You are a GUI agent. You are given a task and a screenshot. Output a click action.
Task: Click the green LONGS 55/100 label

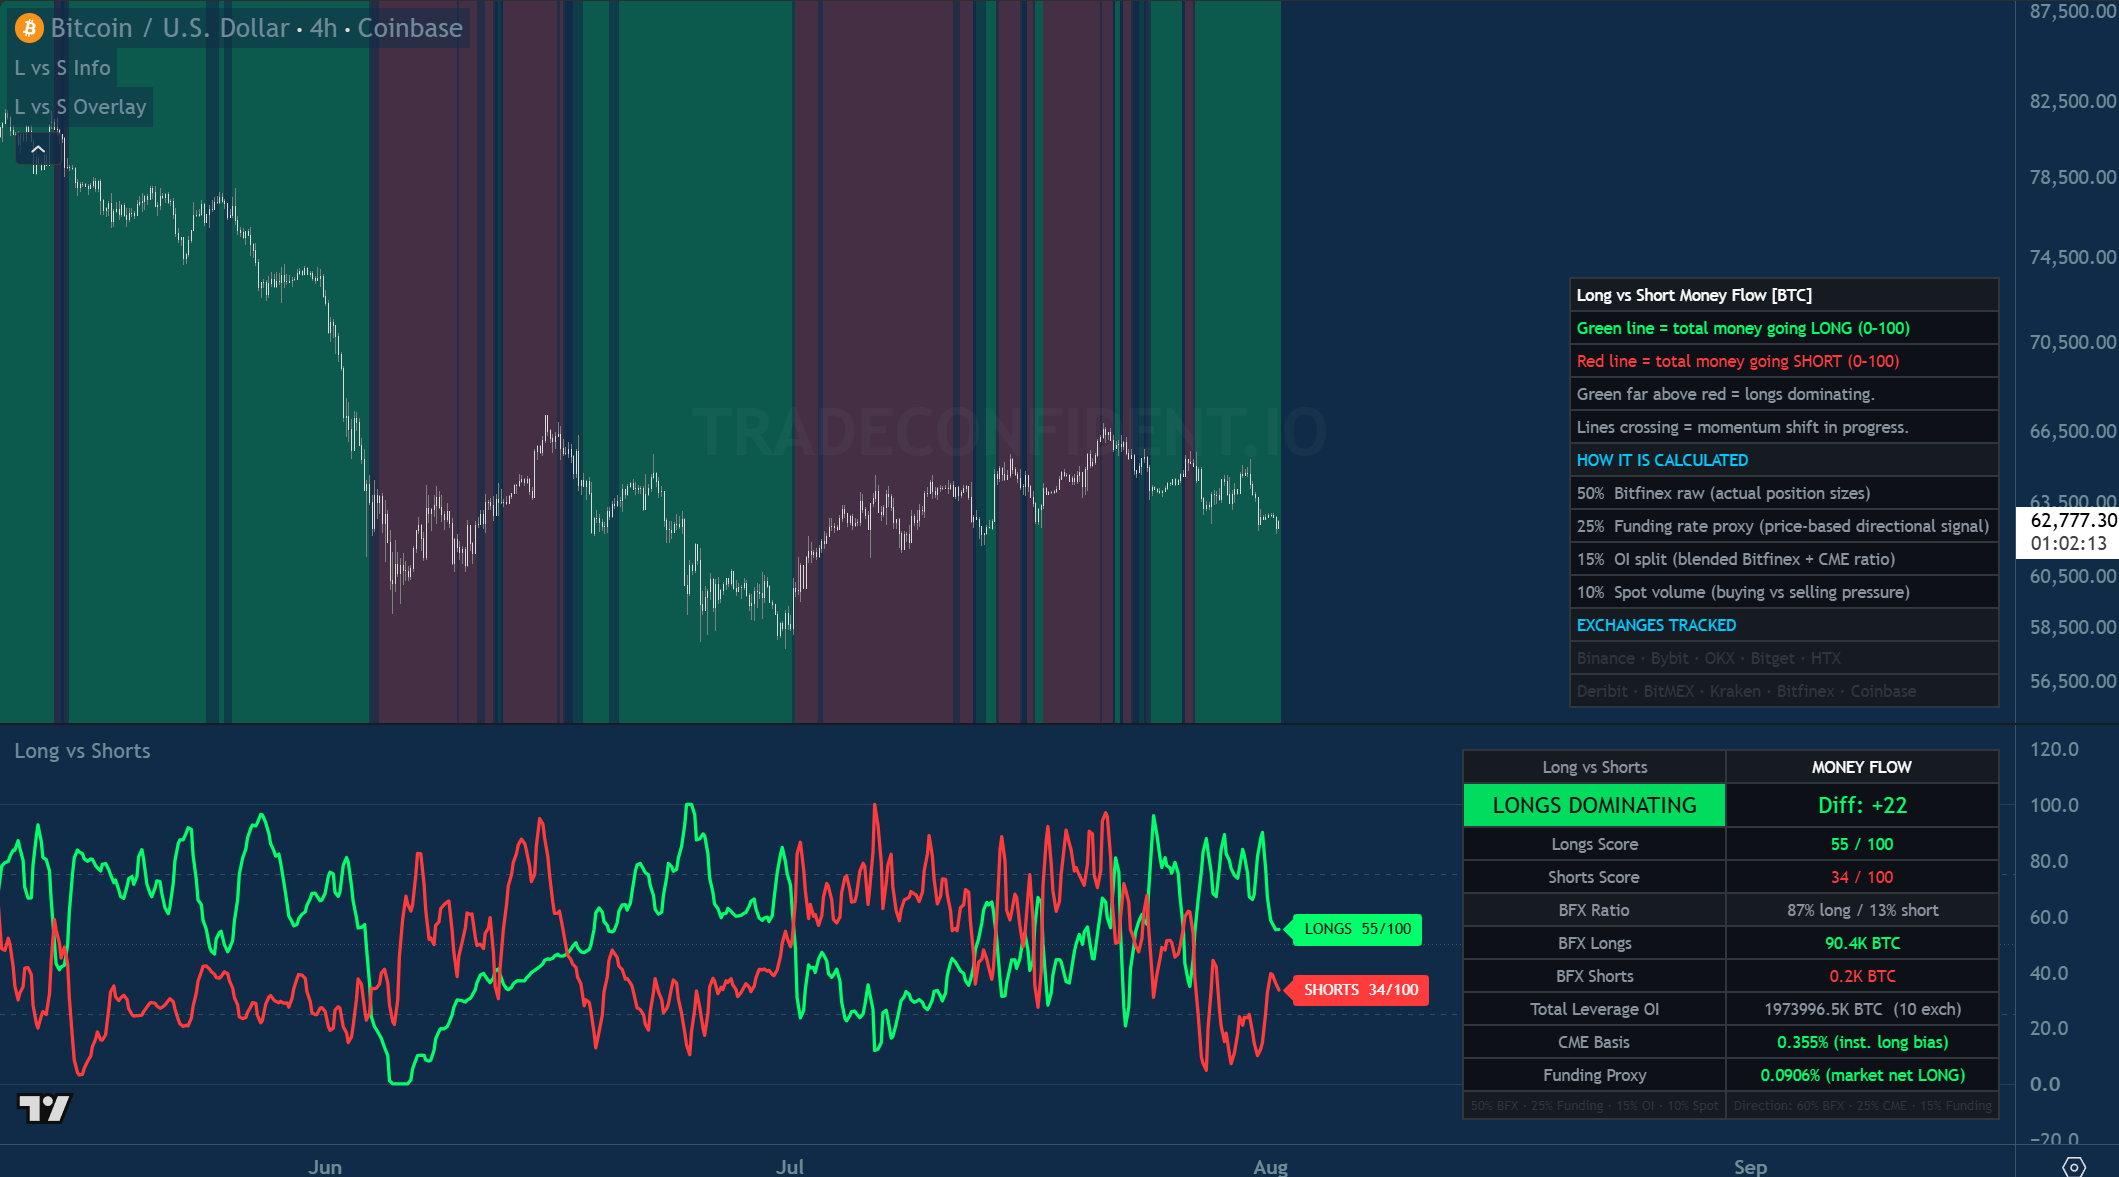pos(1357,929)
